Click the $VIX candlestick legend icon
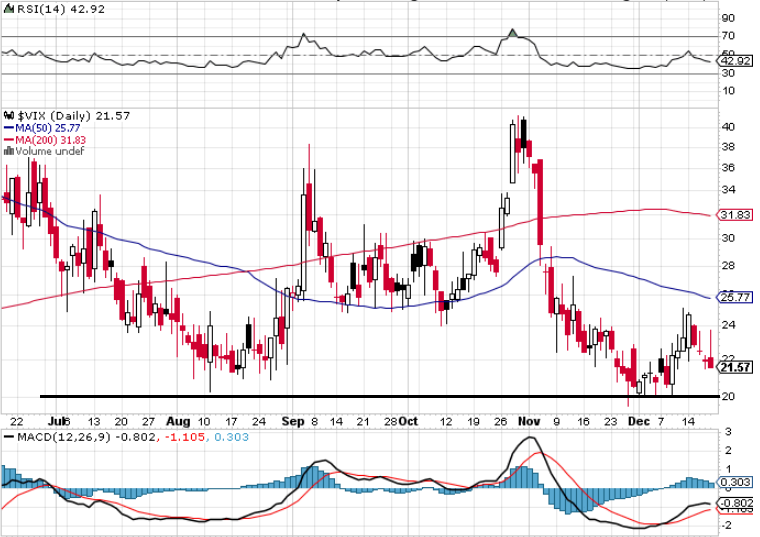 9,116
